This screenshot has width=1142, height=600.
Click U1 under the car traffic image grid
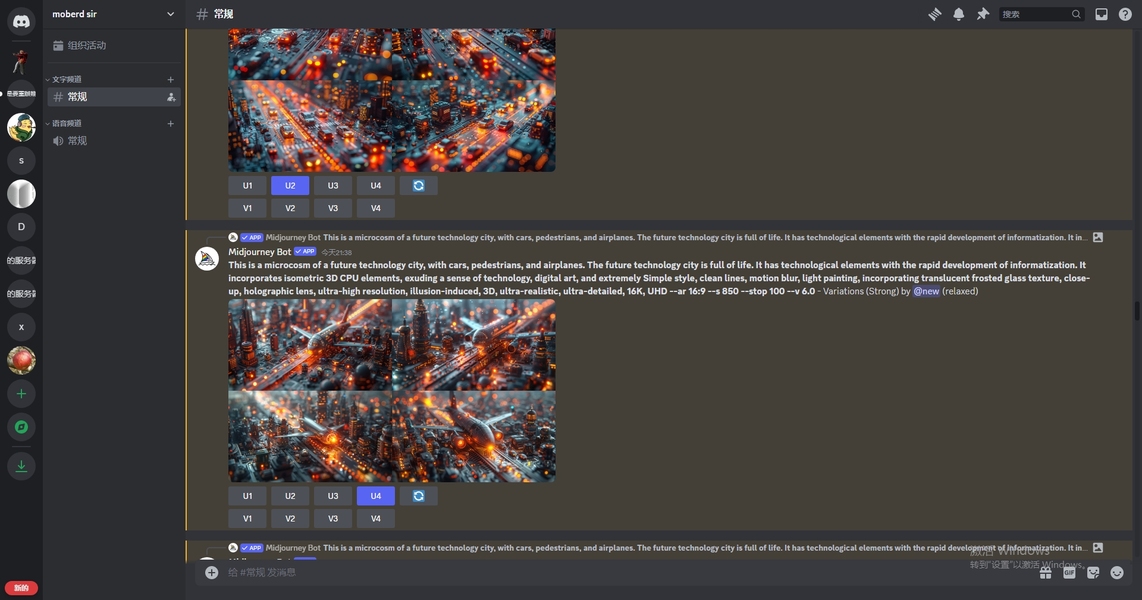click(x=248, y=186)
